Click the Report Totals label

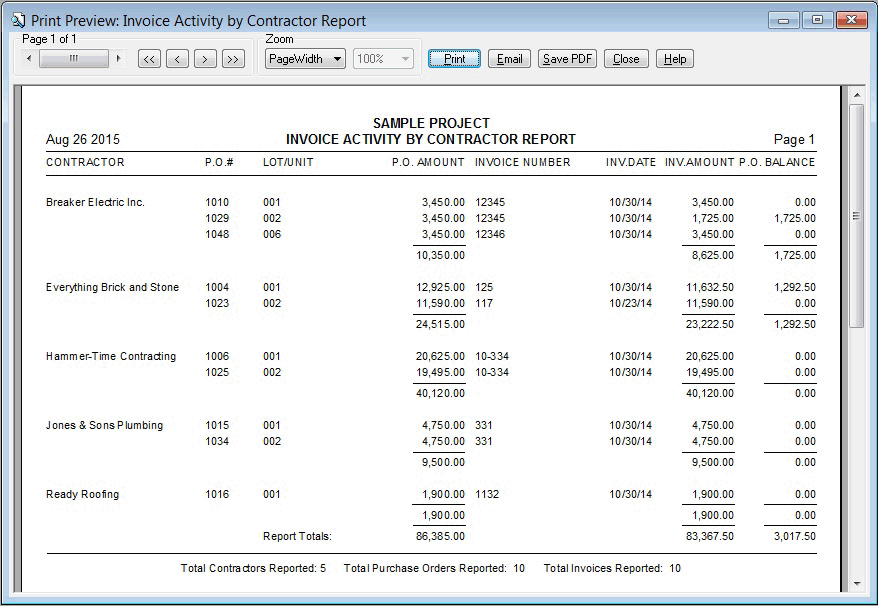297,536
